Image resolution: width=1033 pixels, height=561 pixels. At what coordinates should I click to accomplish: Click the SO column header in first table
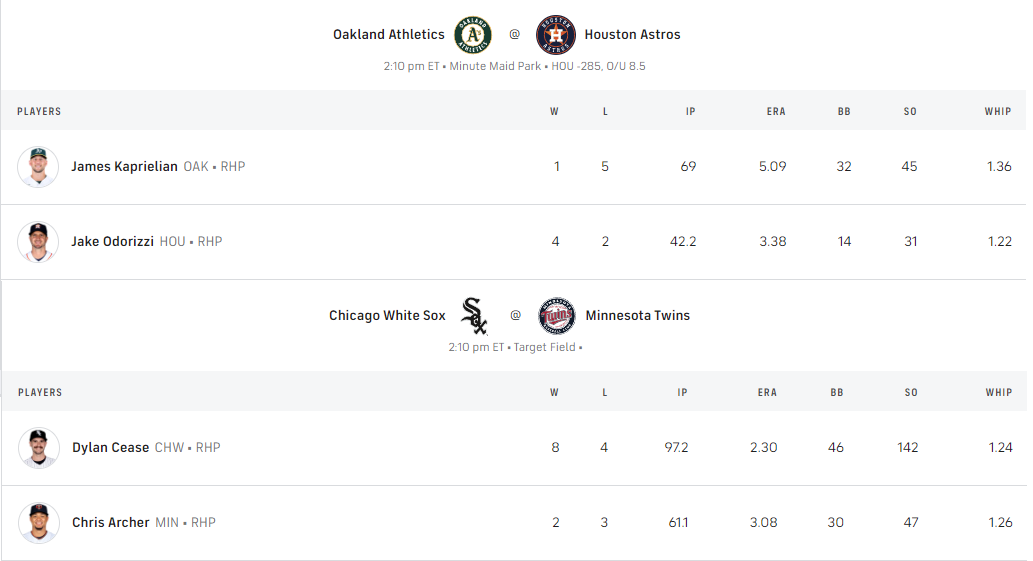click(910, 112)
